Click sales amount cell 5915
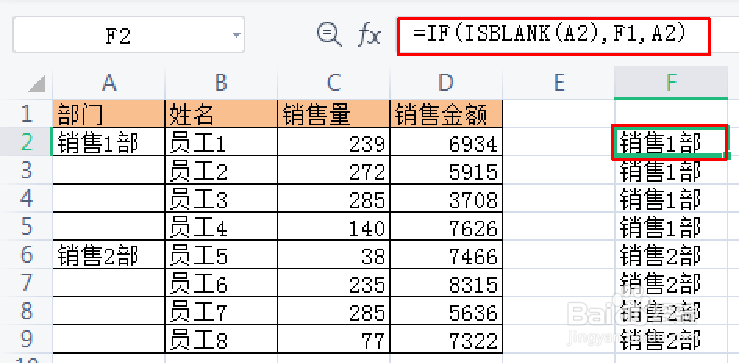 pos(446,170)
